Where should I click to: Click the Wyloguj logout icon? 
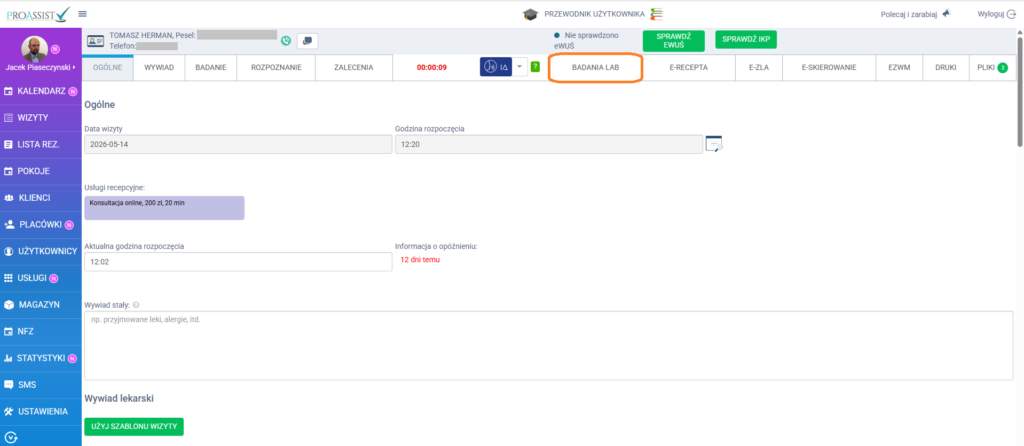pyautogui.click(x=1012, y=14)
